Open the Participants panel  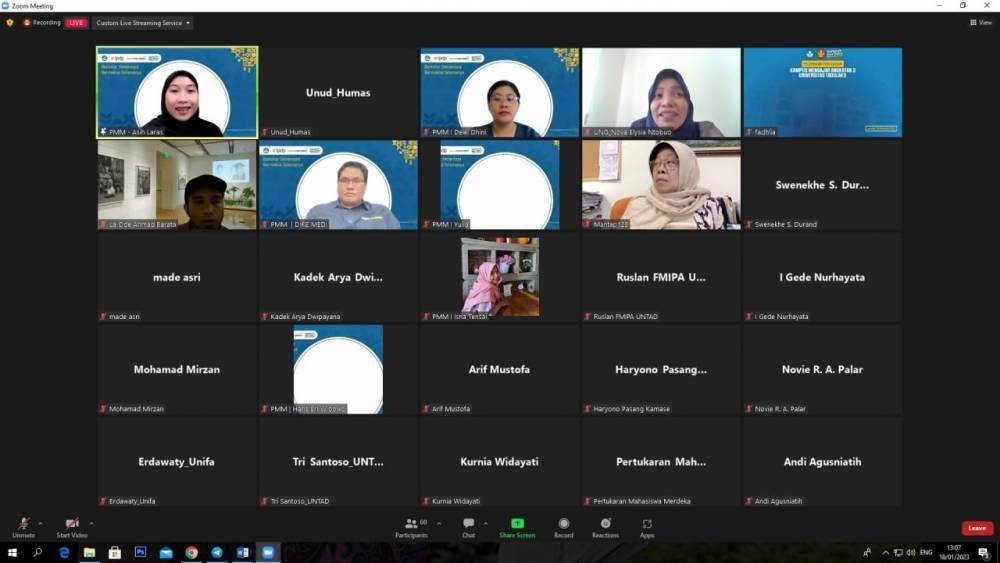coord(411,525)
